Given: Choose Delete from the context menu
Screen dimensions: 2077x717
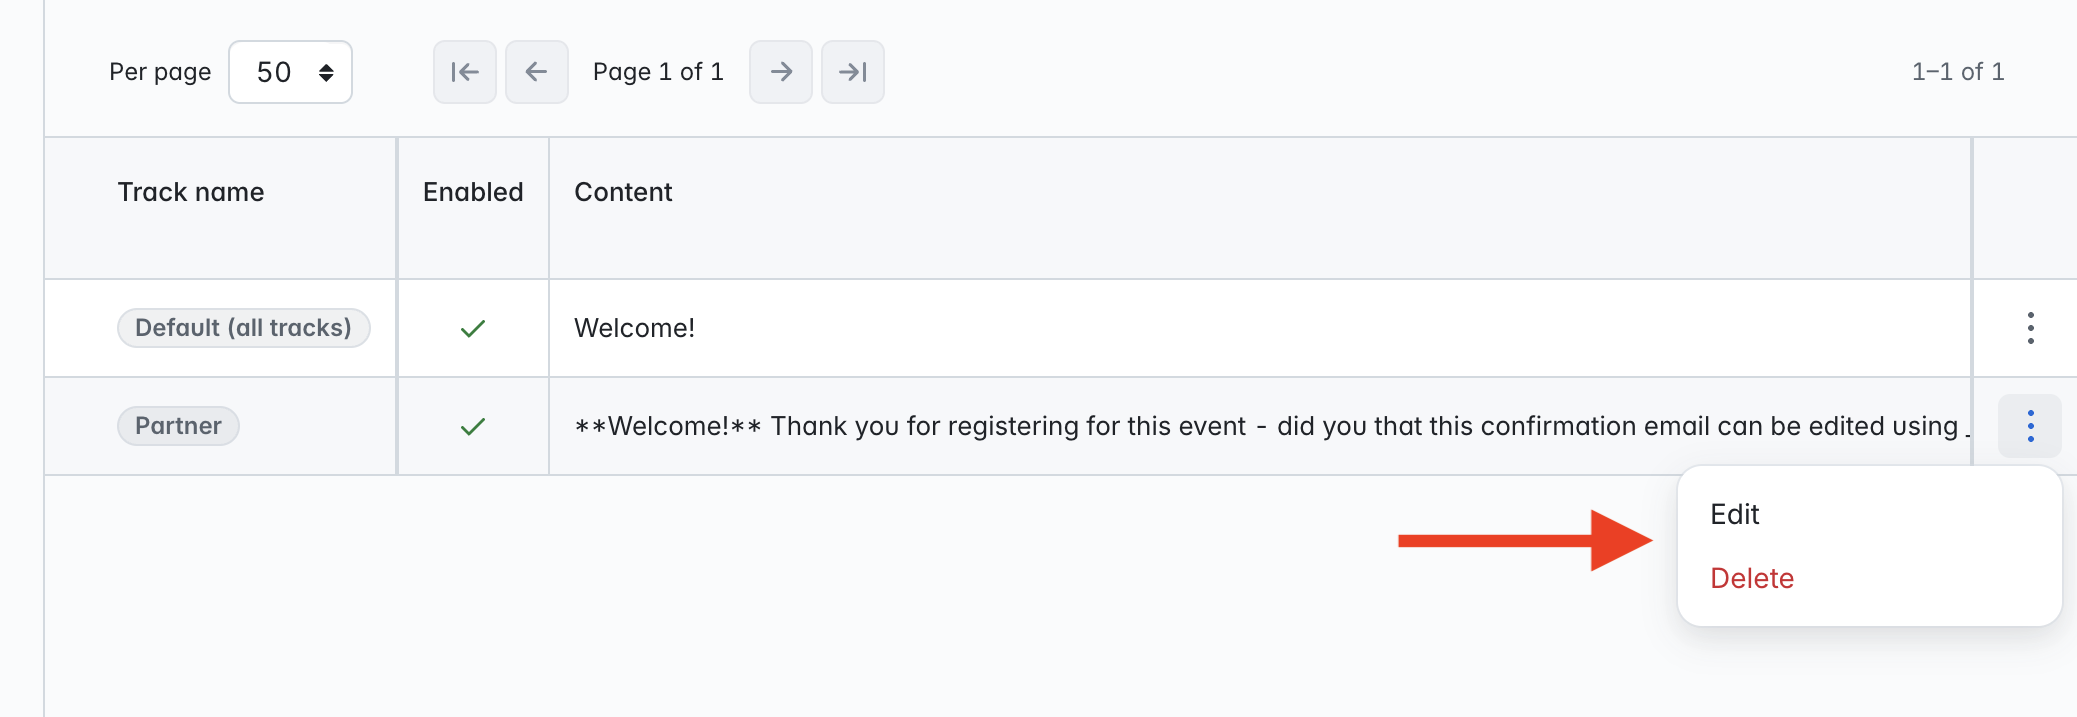Looking at the screenshot, I should tap(1752, 578).
